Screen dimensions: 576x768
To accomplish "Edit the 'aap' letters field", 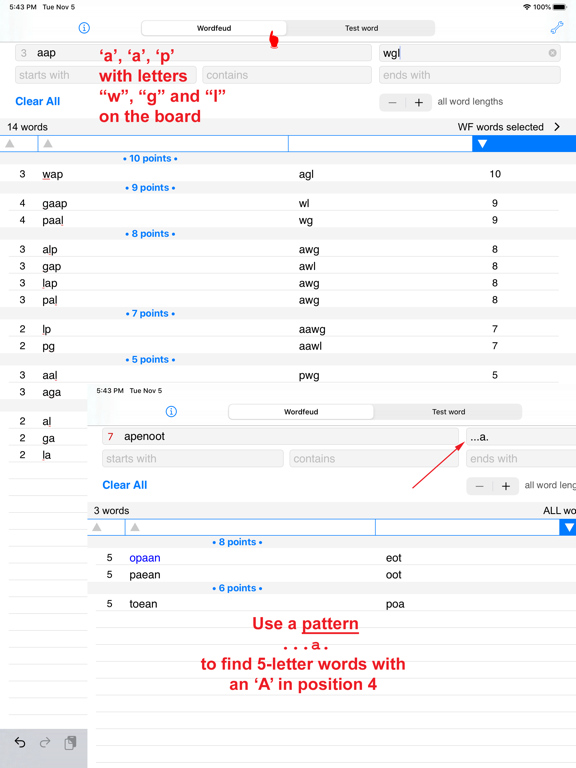I will (x=193, y=53).
